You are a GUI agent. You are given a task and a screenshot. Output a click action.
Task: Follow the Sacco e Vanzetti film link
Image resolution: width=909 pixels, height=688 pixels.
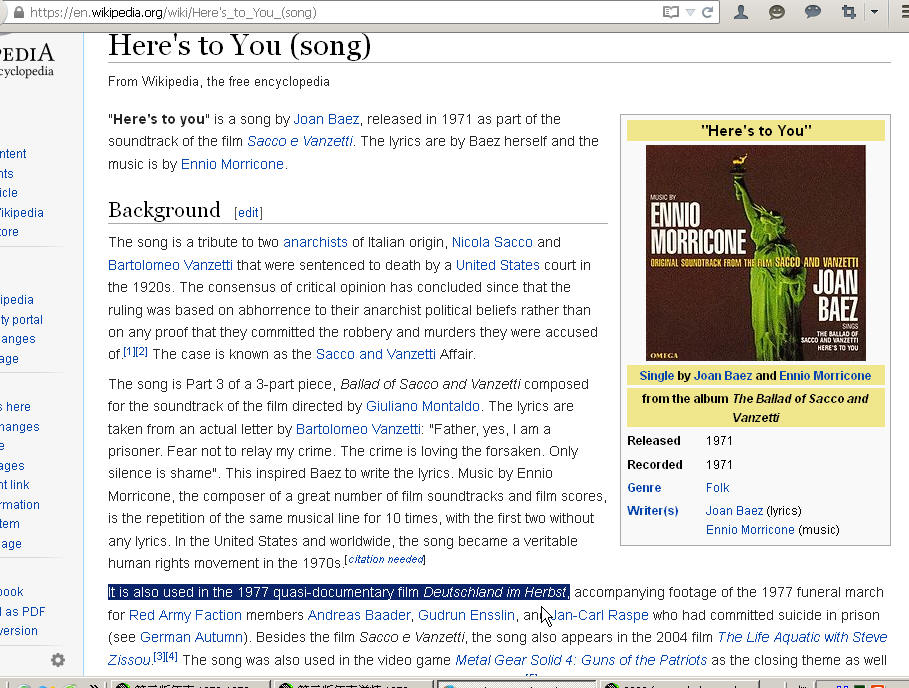pyautogui.click(x=300, y=141)
